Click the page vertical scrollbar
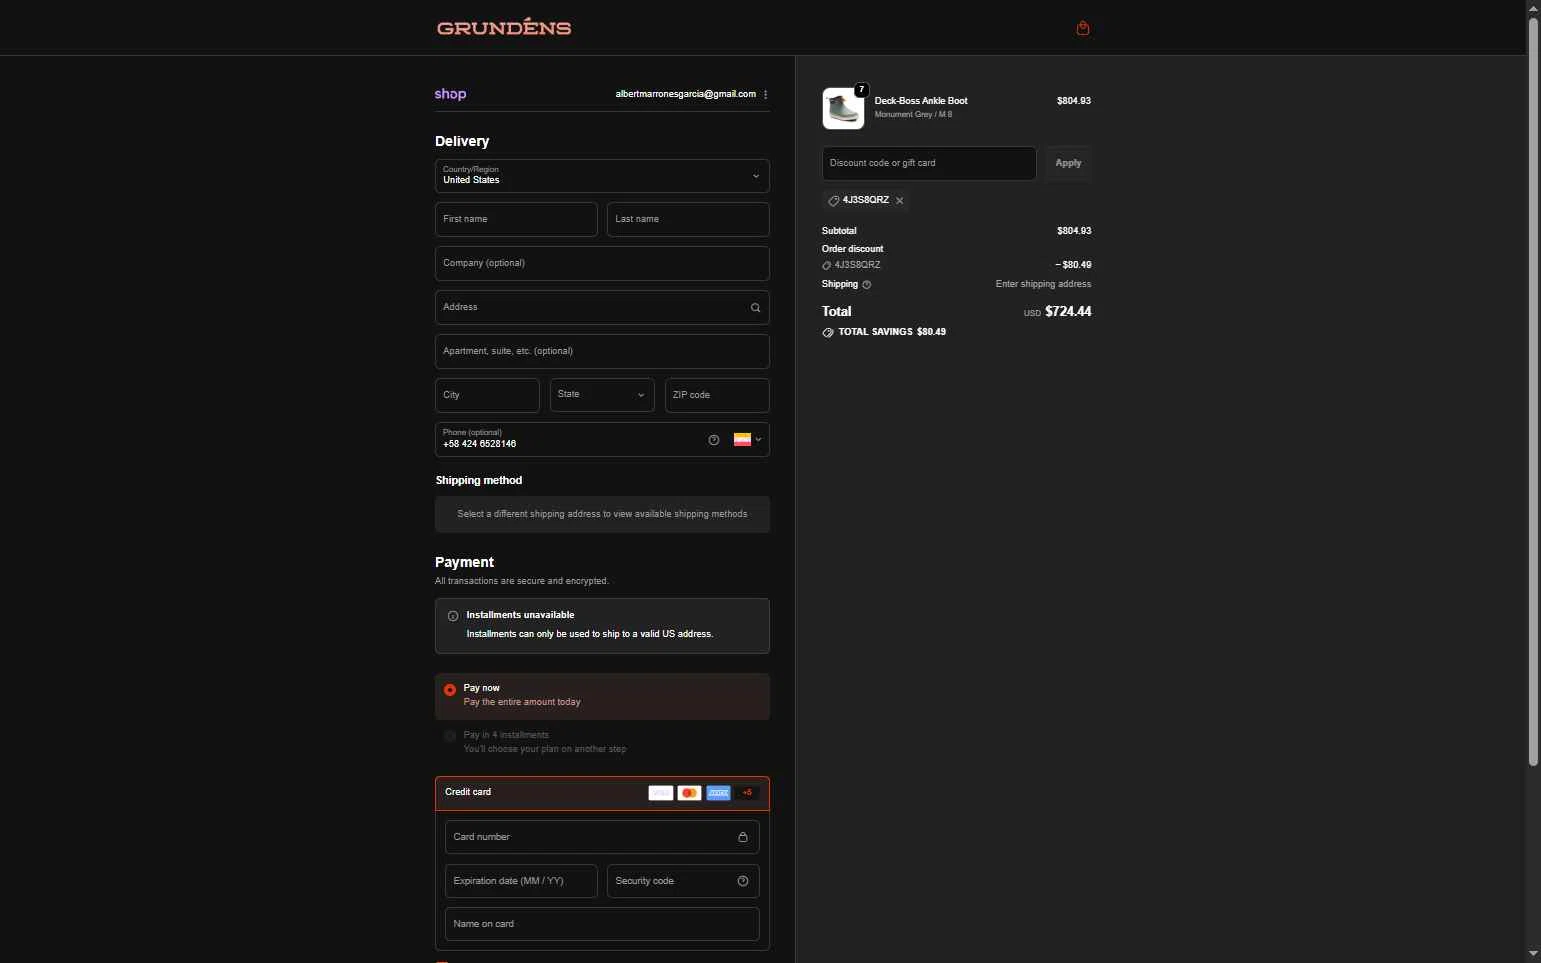Screen dimensions: 1541x963 [x=1533, y=390]
